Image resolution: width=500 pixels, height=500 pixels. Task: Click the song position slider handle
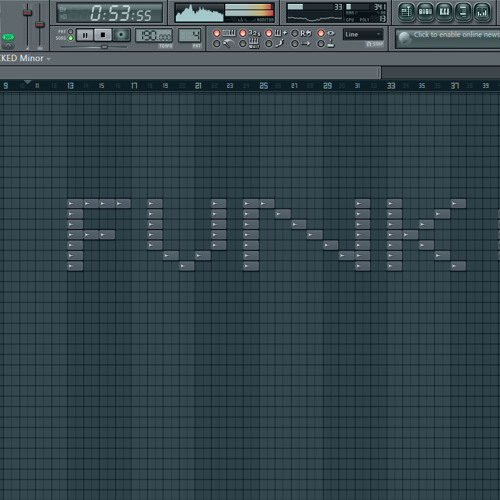coord(104,47)
